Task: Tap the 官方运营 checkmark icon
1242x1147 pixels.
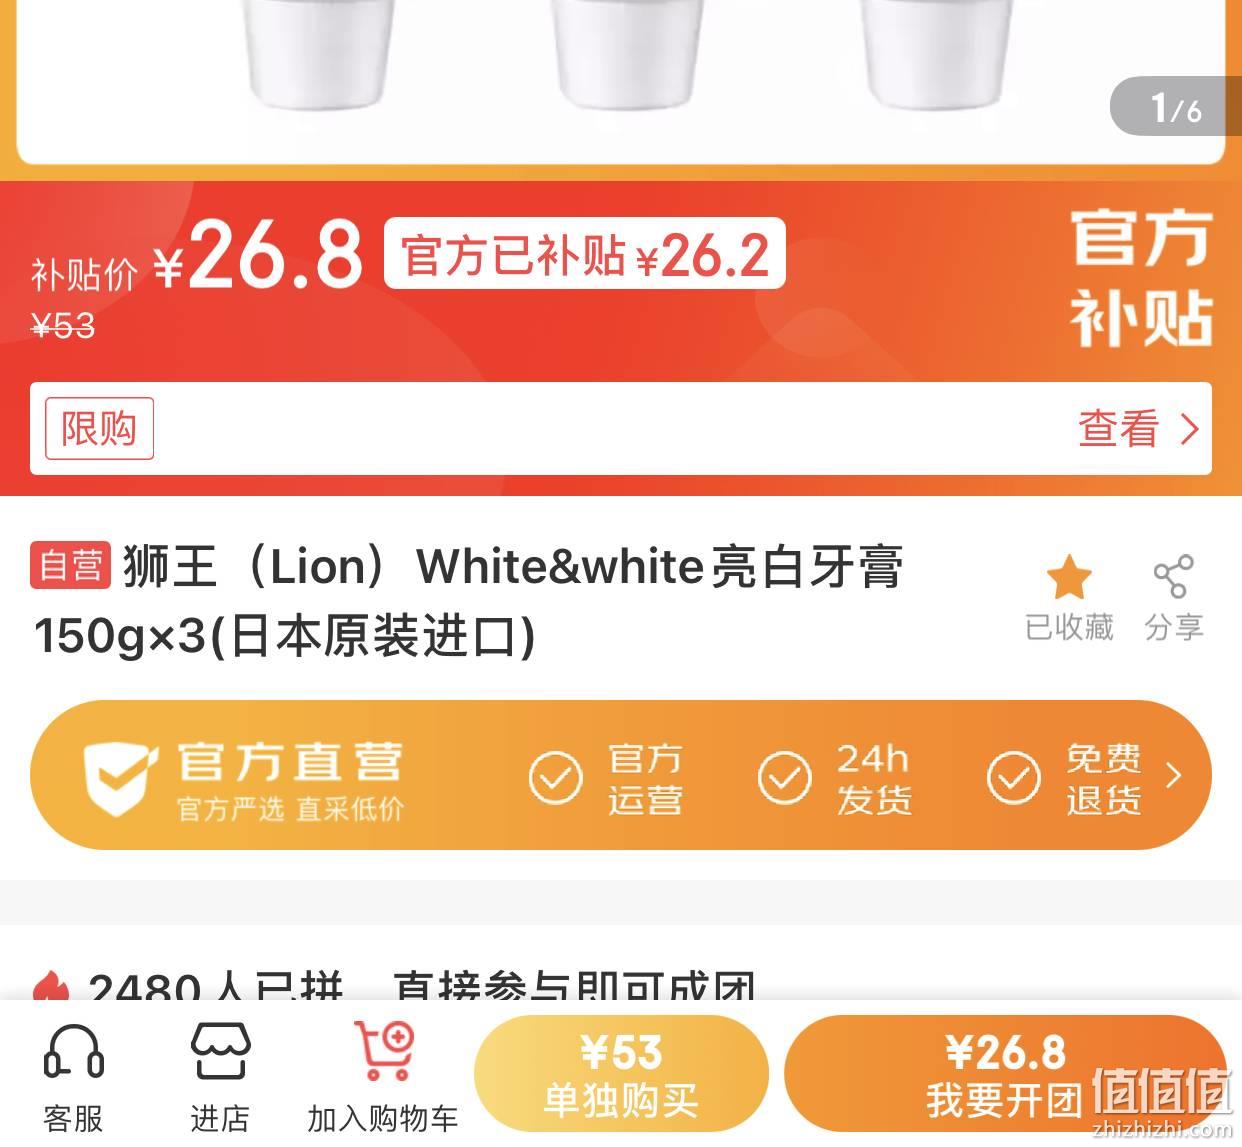Action: tap(555, 777)
